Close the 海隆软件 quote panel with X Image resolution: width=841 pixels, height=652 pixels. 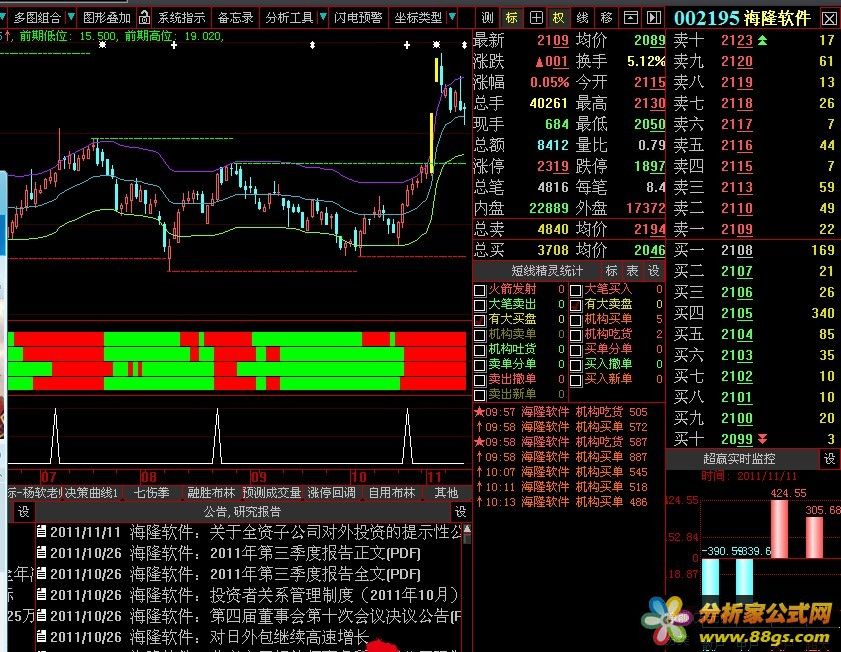[x=829, y=19]
